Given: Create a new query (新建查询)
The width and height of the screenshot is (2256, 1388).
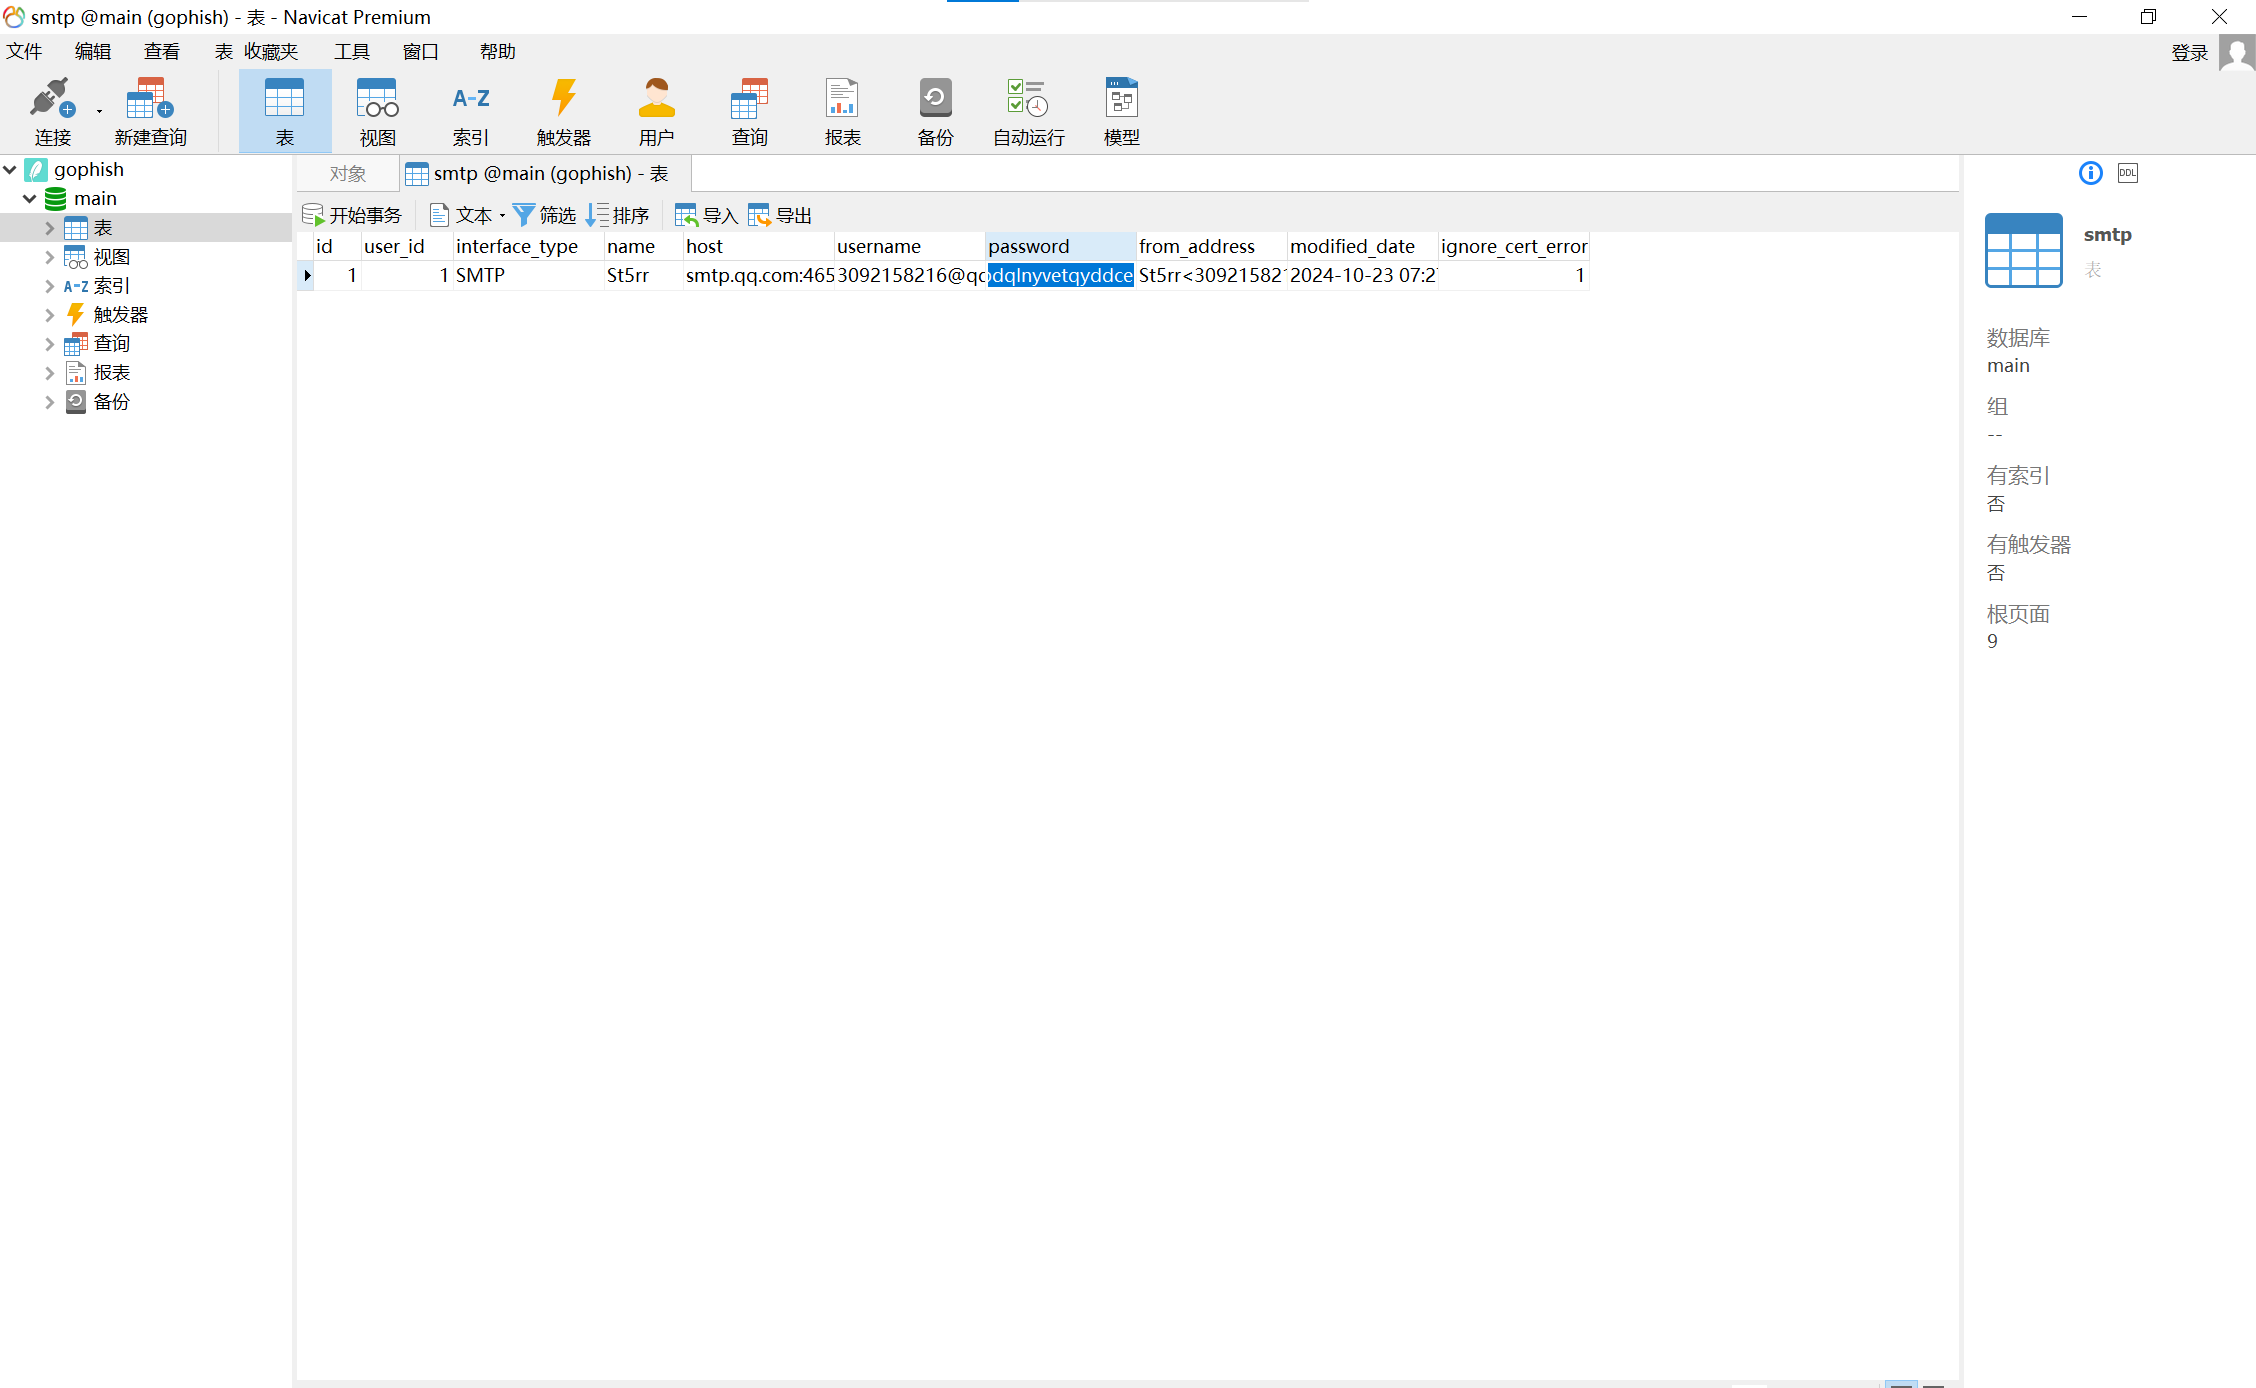Looking at the screenshot, I should (x=150, y=112).
